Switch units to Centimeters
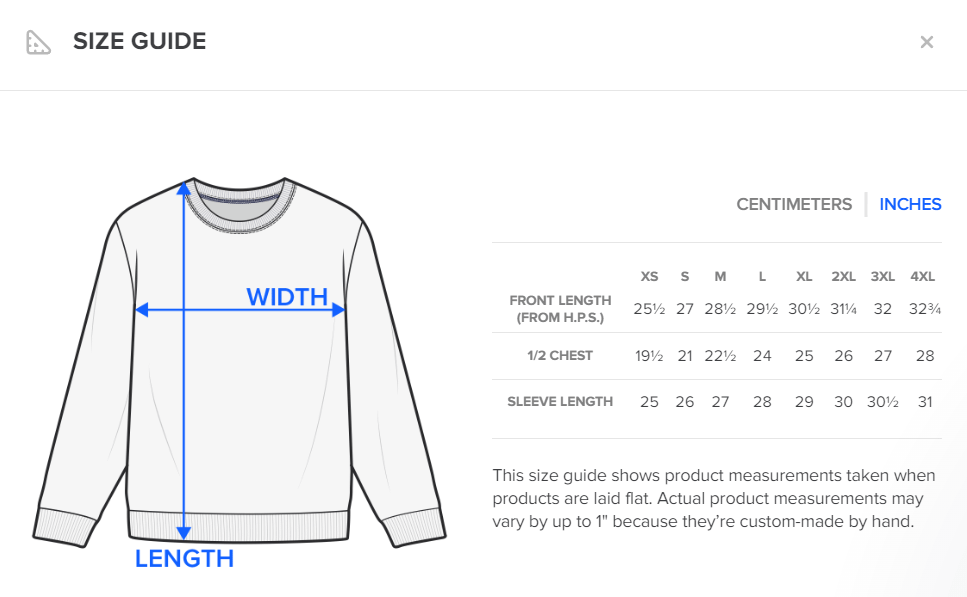The width and height of the screenshot is (967, 597). pyautogui.click(x=794, y=204)
